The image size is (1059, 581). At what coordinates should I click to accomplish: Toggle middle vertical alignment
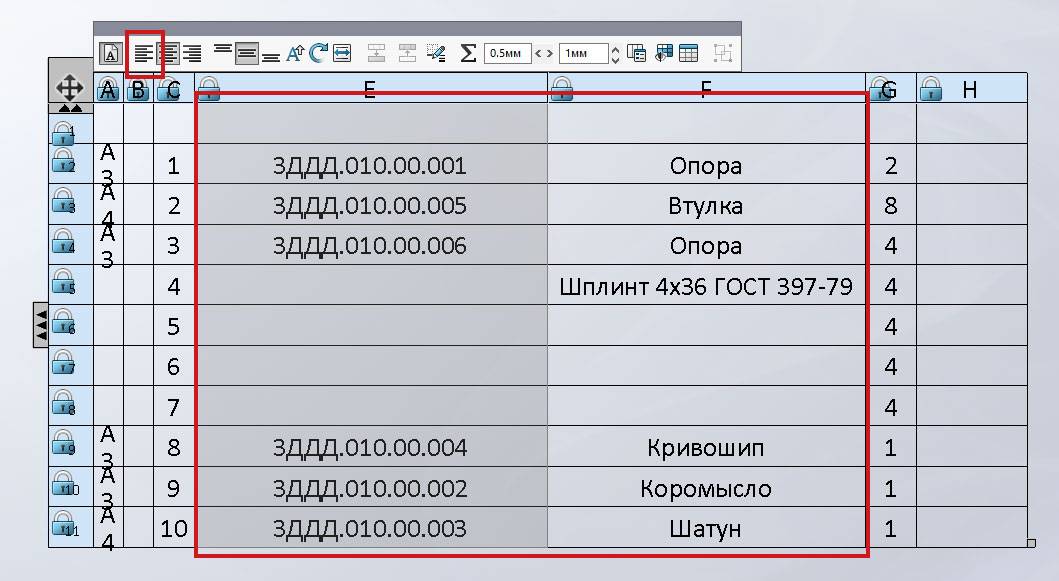click(x=247, y=53)
